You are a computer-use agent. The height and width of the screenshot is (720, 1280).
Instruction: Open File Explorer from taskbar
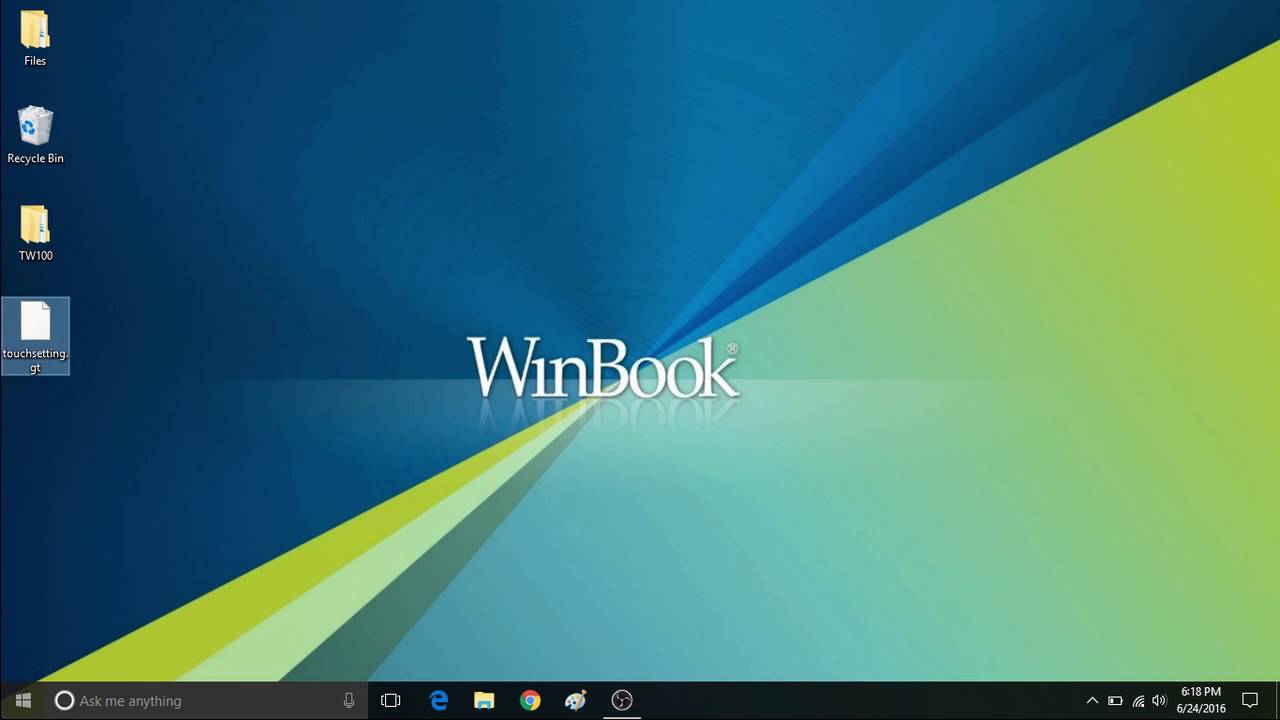pyautogui.click(x=484, y=700)
